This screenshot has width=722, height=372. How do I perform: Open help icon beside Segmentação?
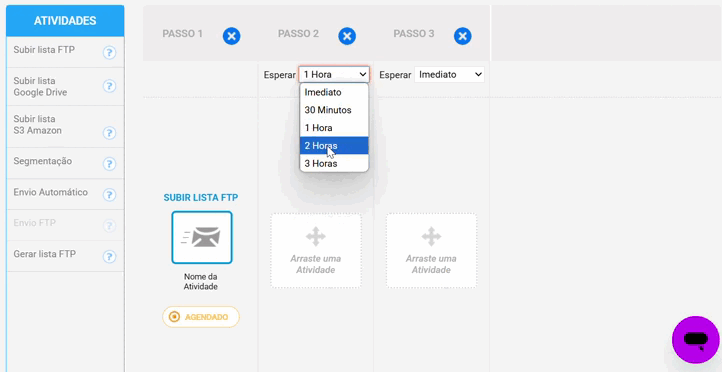[109, 164]
